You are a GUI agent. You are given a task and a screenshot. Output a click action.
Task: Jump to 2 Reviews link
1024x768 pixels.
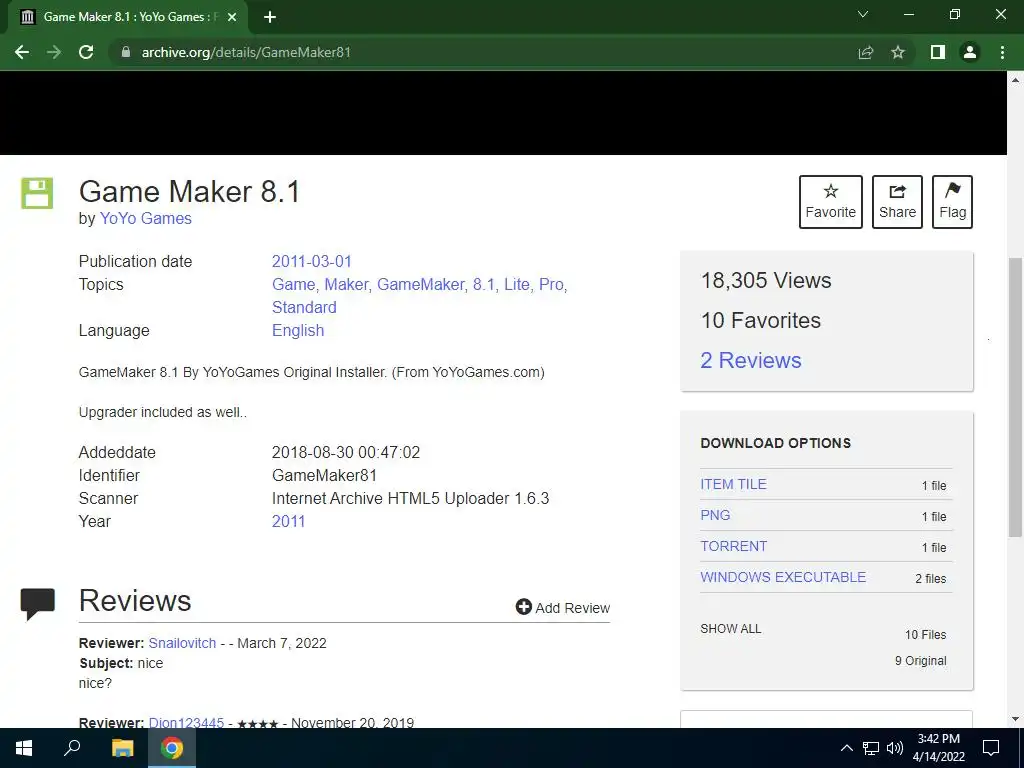click(x=751, y=360)
